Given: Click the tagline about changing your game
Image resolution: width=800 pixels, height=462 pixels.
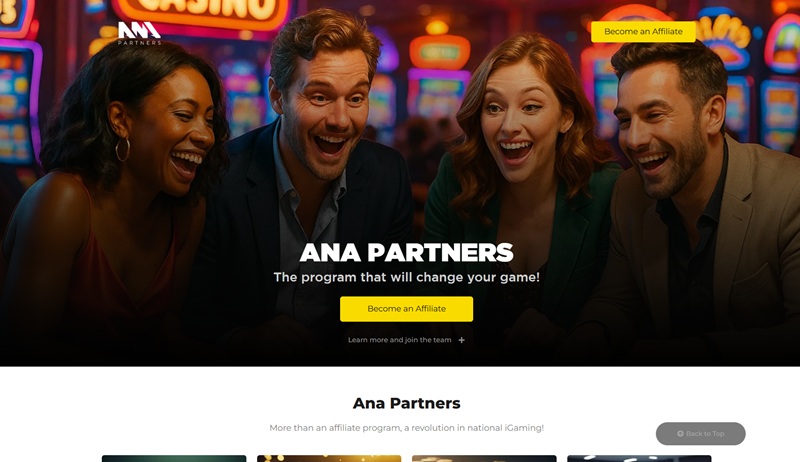Looking at the screenshot, I should click(406, 277).
